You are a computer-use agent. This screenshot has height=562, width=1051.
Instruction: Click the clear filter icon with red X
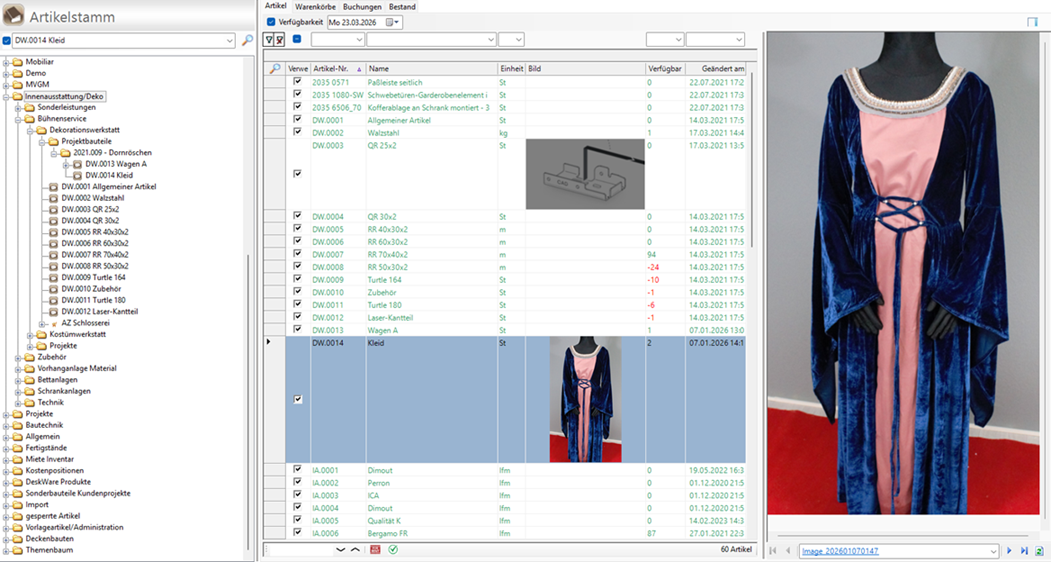click(279, 40)
